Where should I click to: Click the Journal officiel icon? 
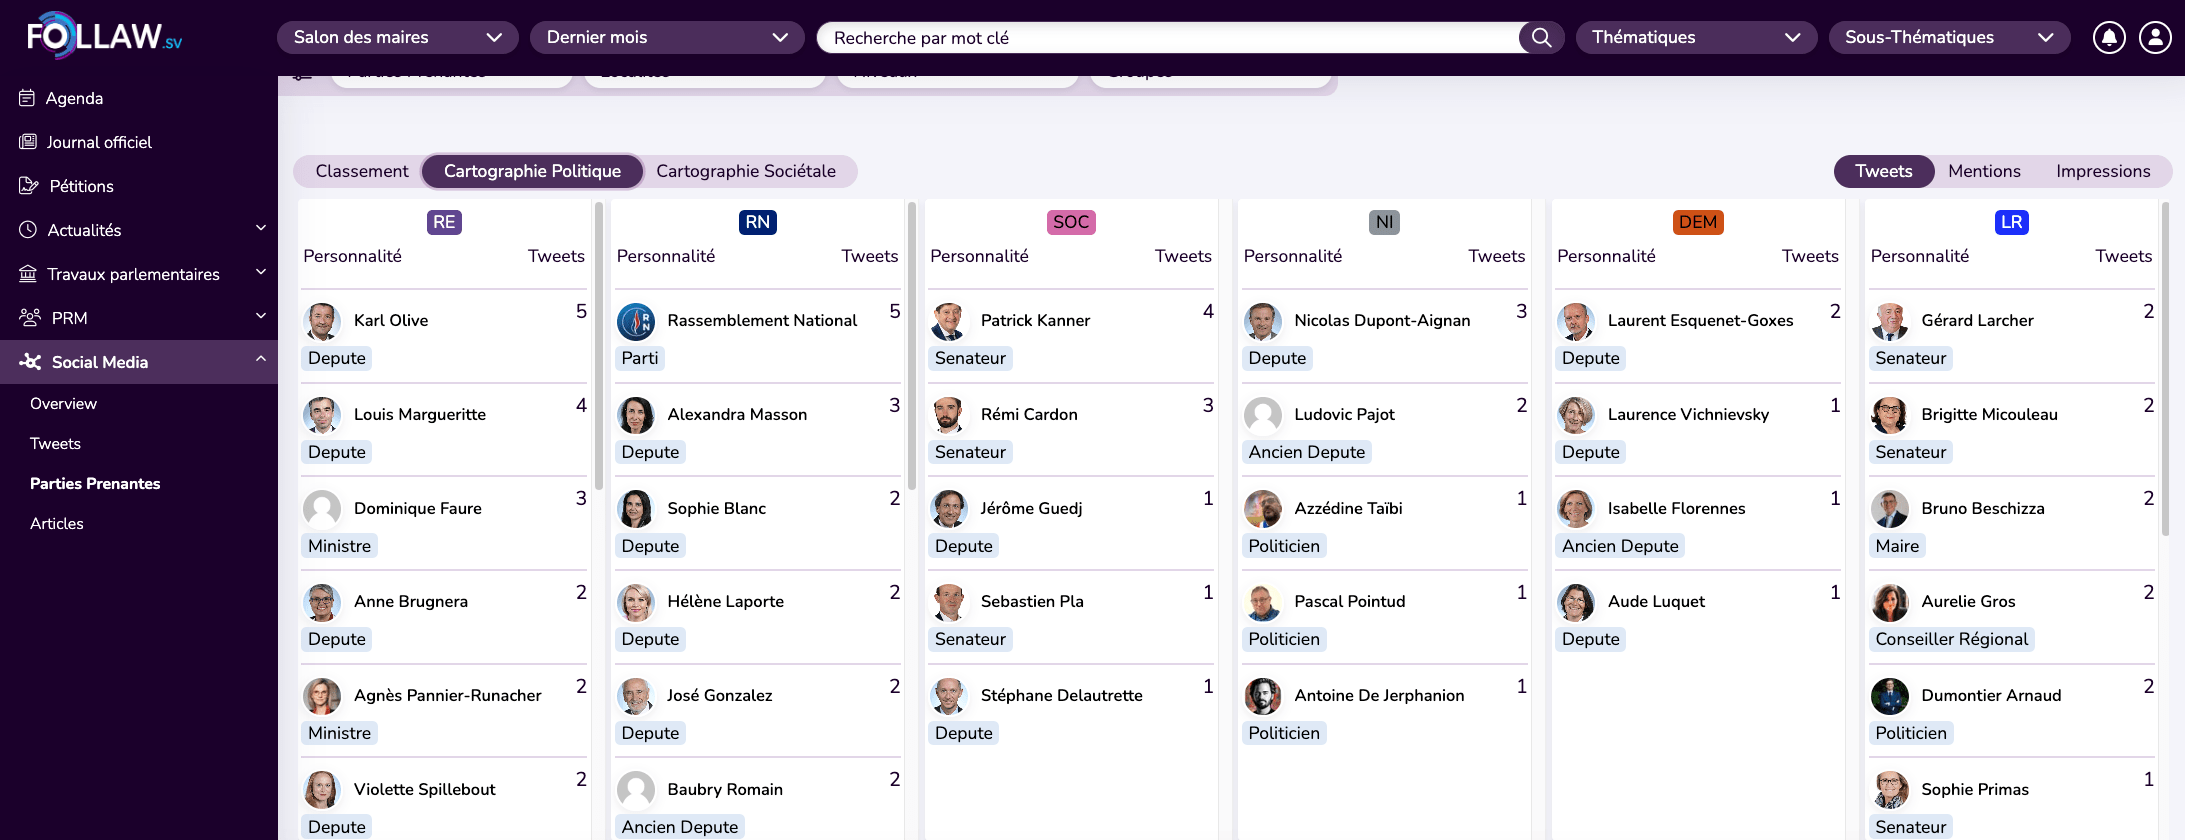(x=28, y=142)
